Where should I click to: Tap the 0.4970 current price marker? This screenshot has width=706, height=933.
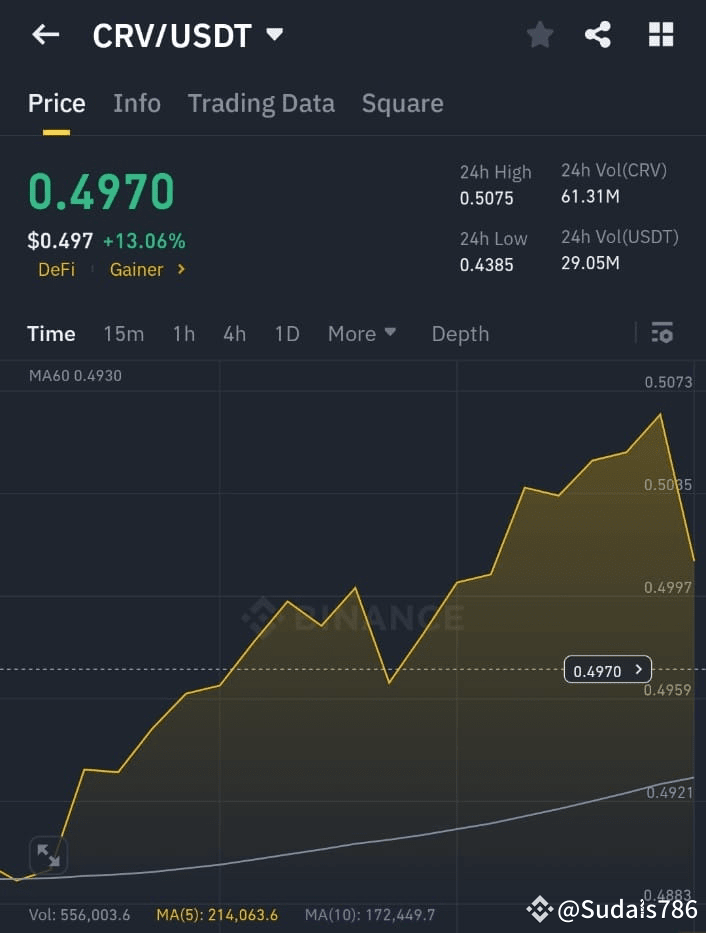(607, 669)
